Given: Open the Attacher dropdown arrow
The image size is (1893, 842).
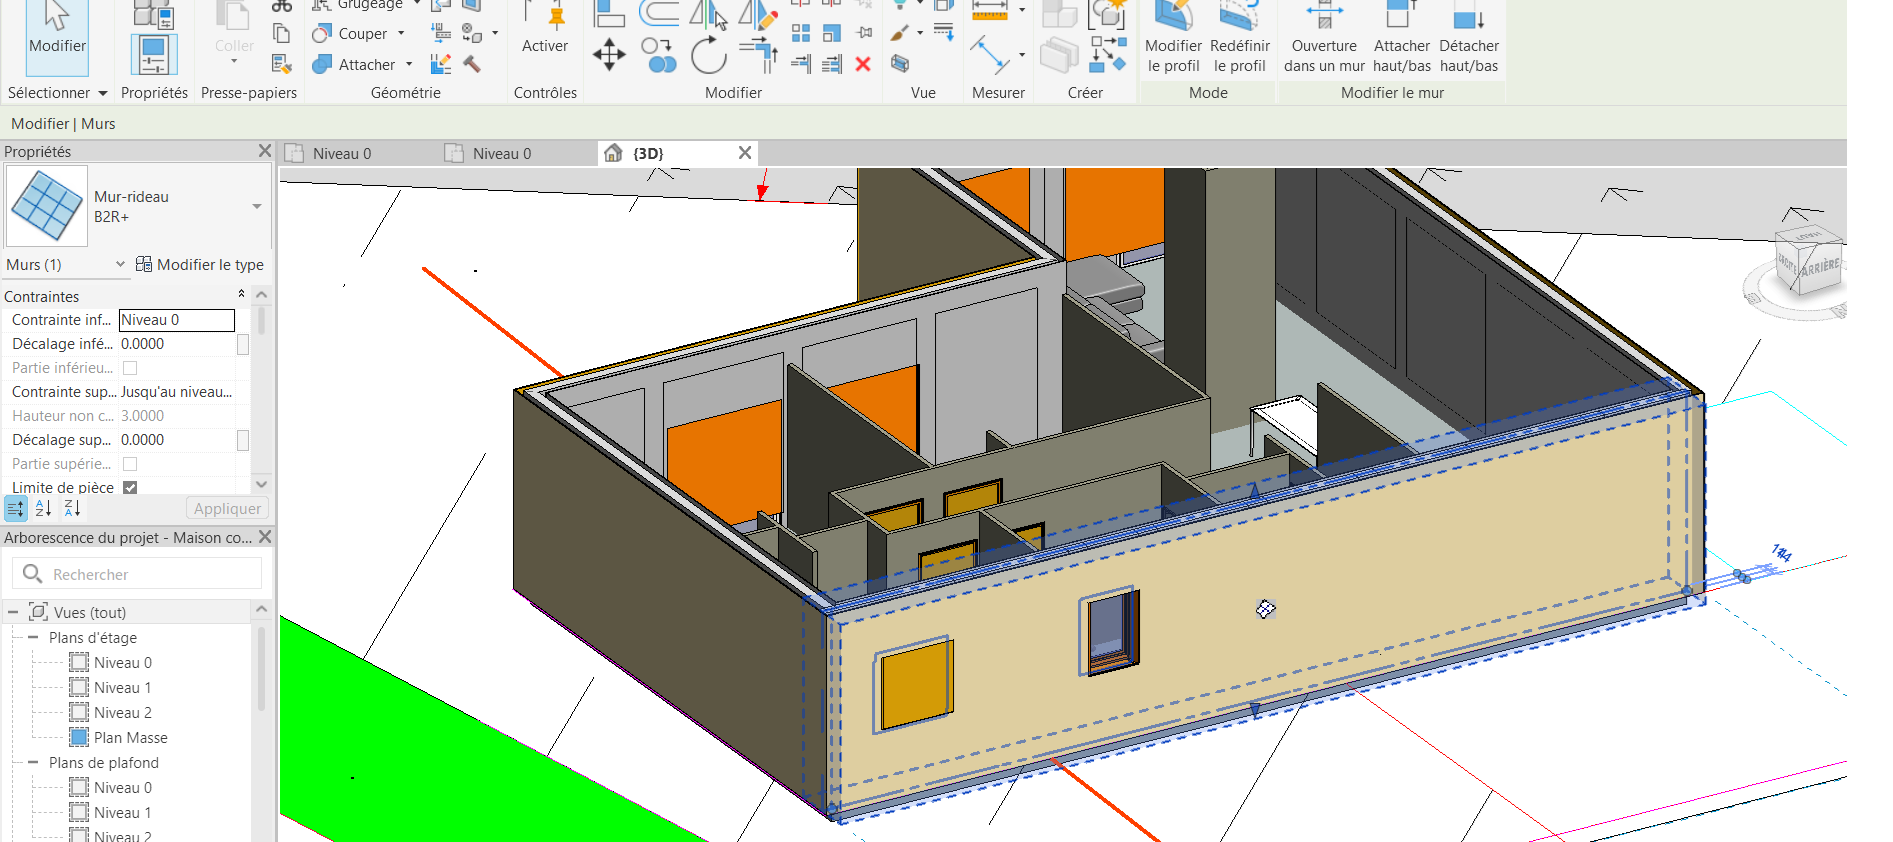Looking at the screenshot, I should click(409, 65).
